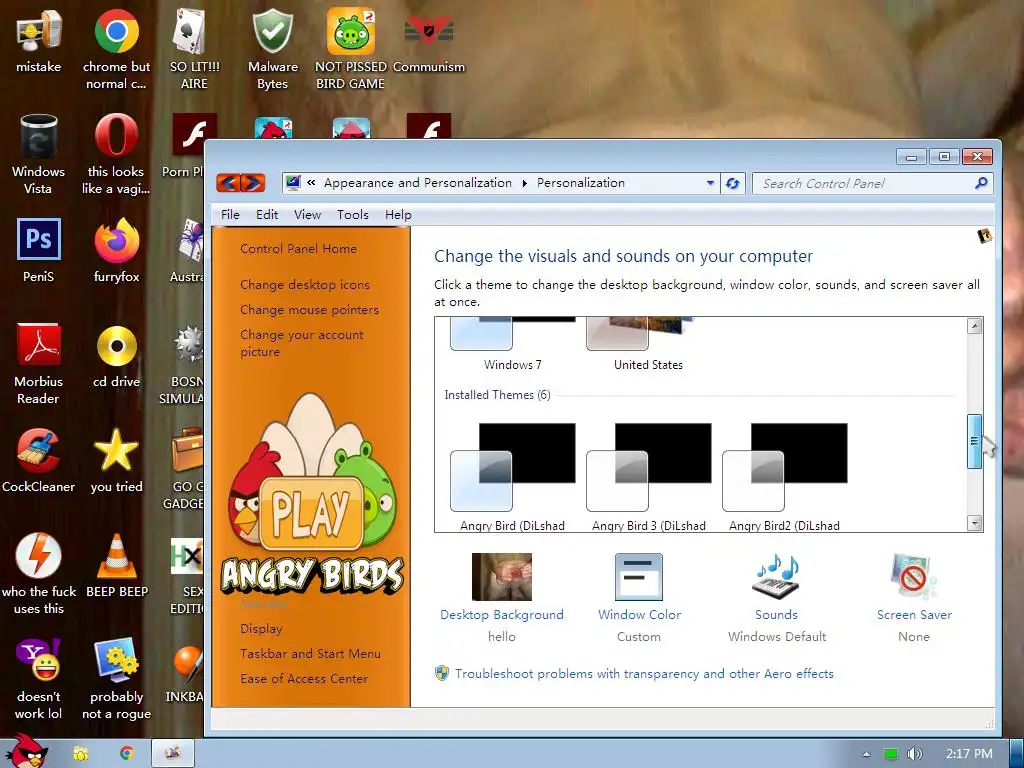Select the Windows 7 theme
The width and height of the screenshot is (1024, 768).
(513, 345)
